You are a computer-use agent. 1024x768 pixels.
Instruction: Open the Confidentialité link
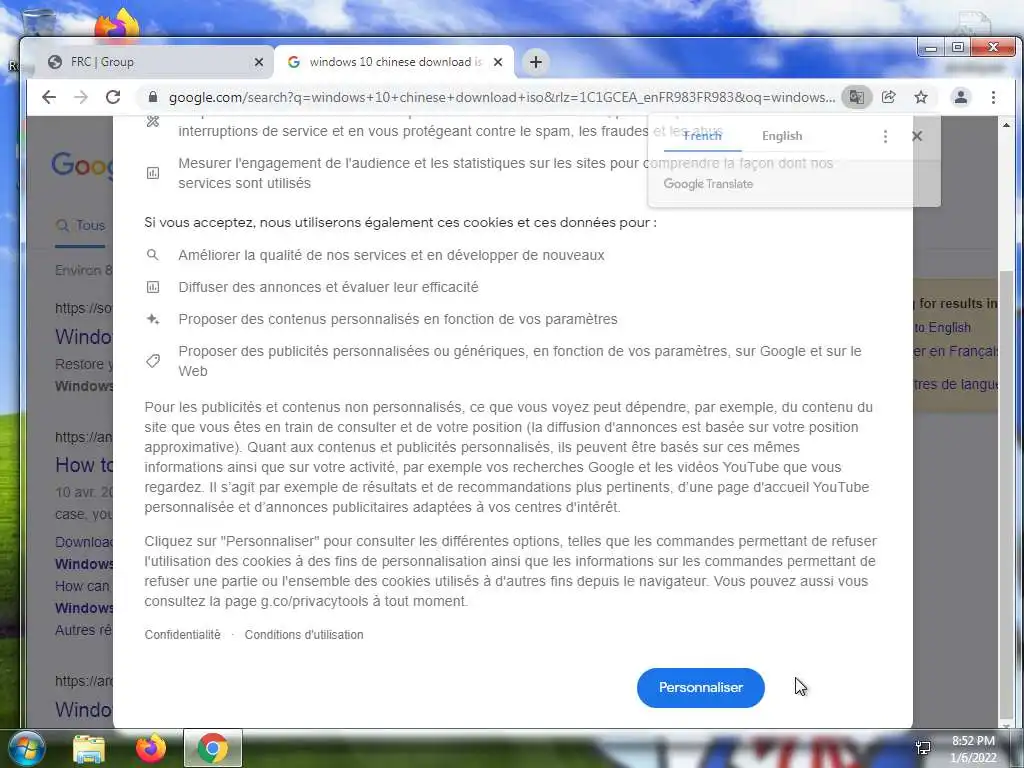182,635
